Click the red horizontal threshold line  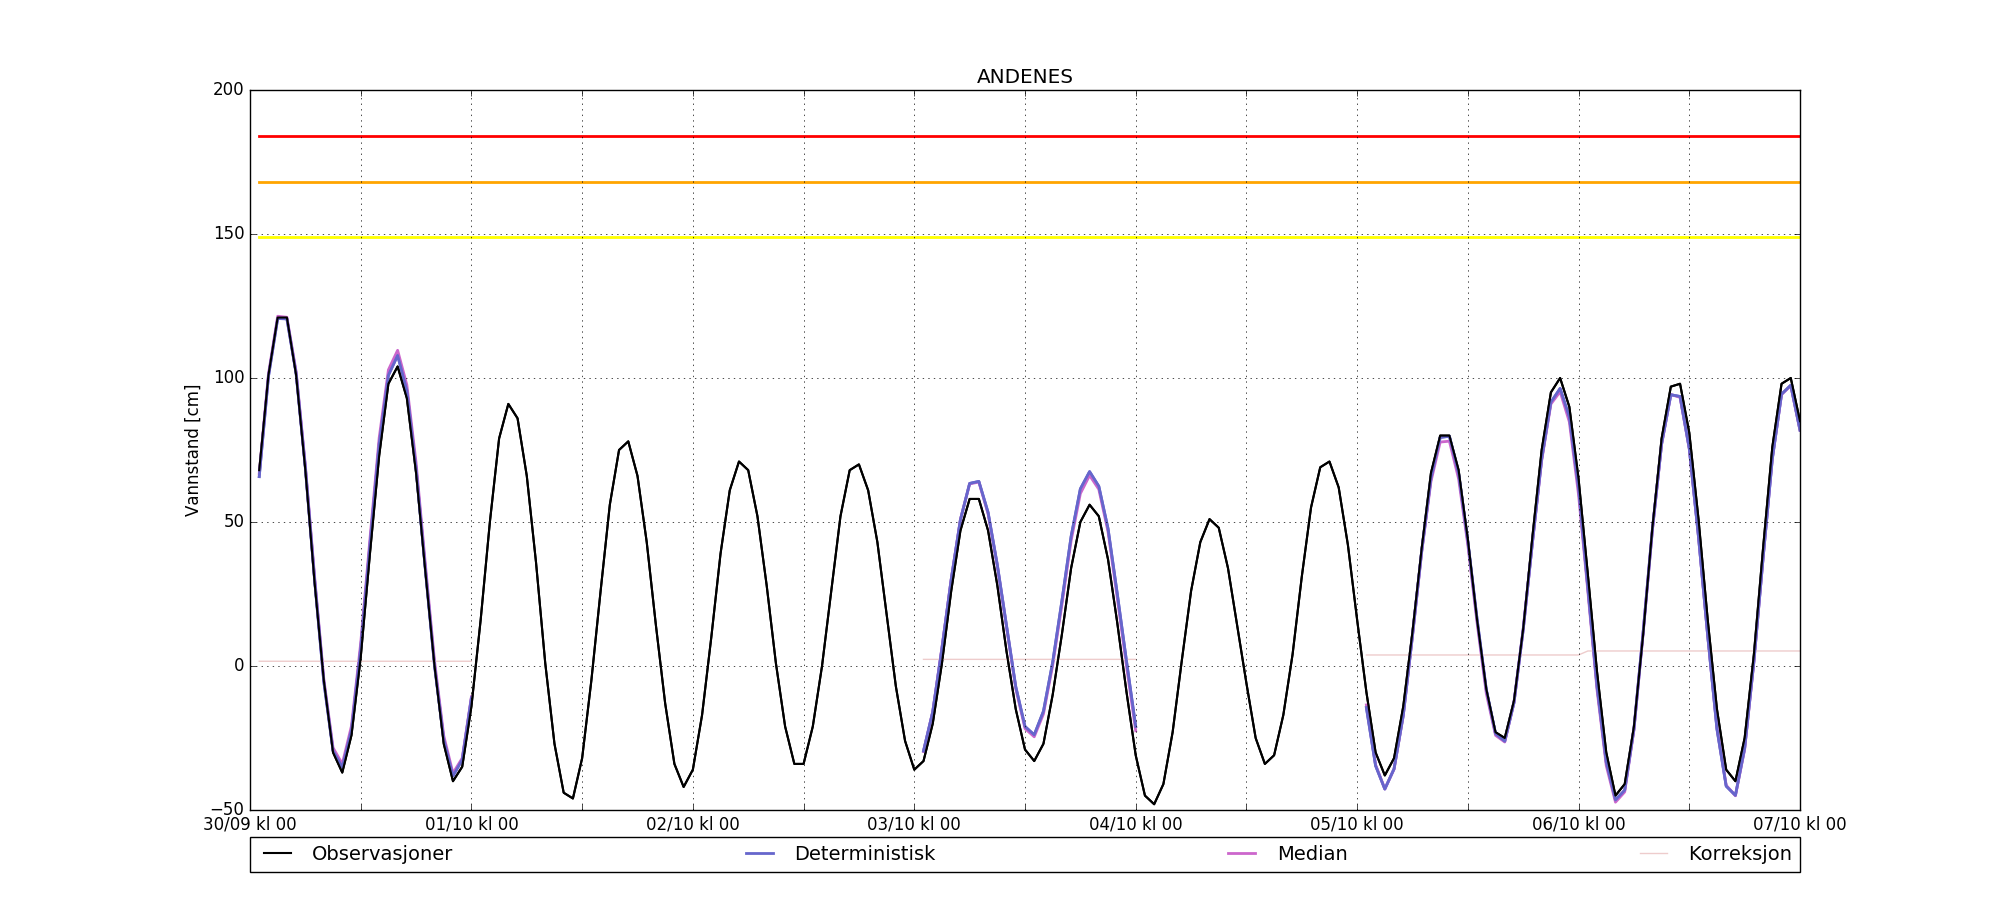coord(1024,136)
